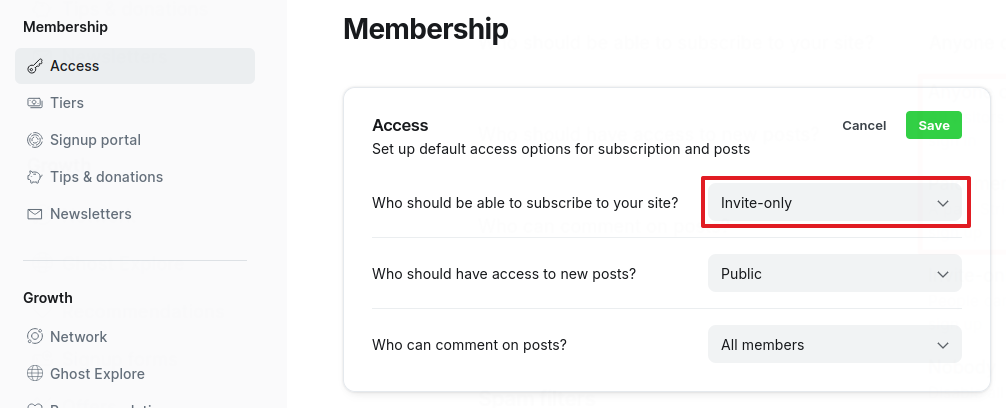Click the chevron on the All members selector

[942, 345]
